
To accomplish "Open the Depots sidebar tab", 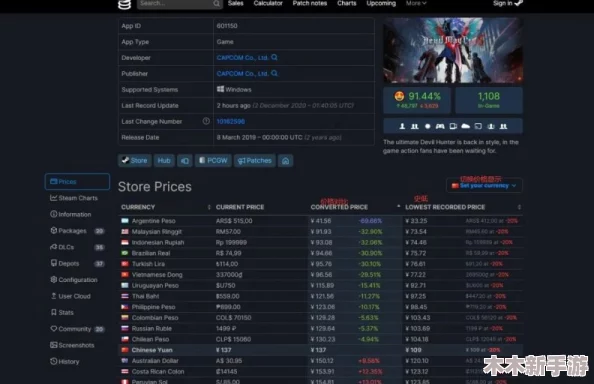I will (77, 263).
